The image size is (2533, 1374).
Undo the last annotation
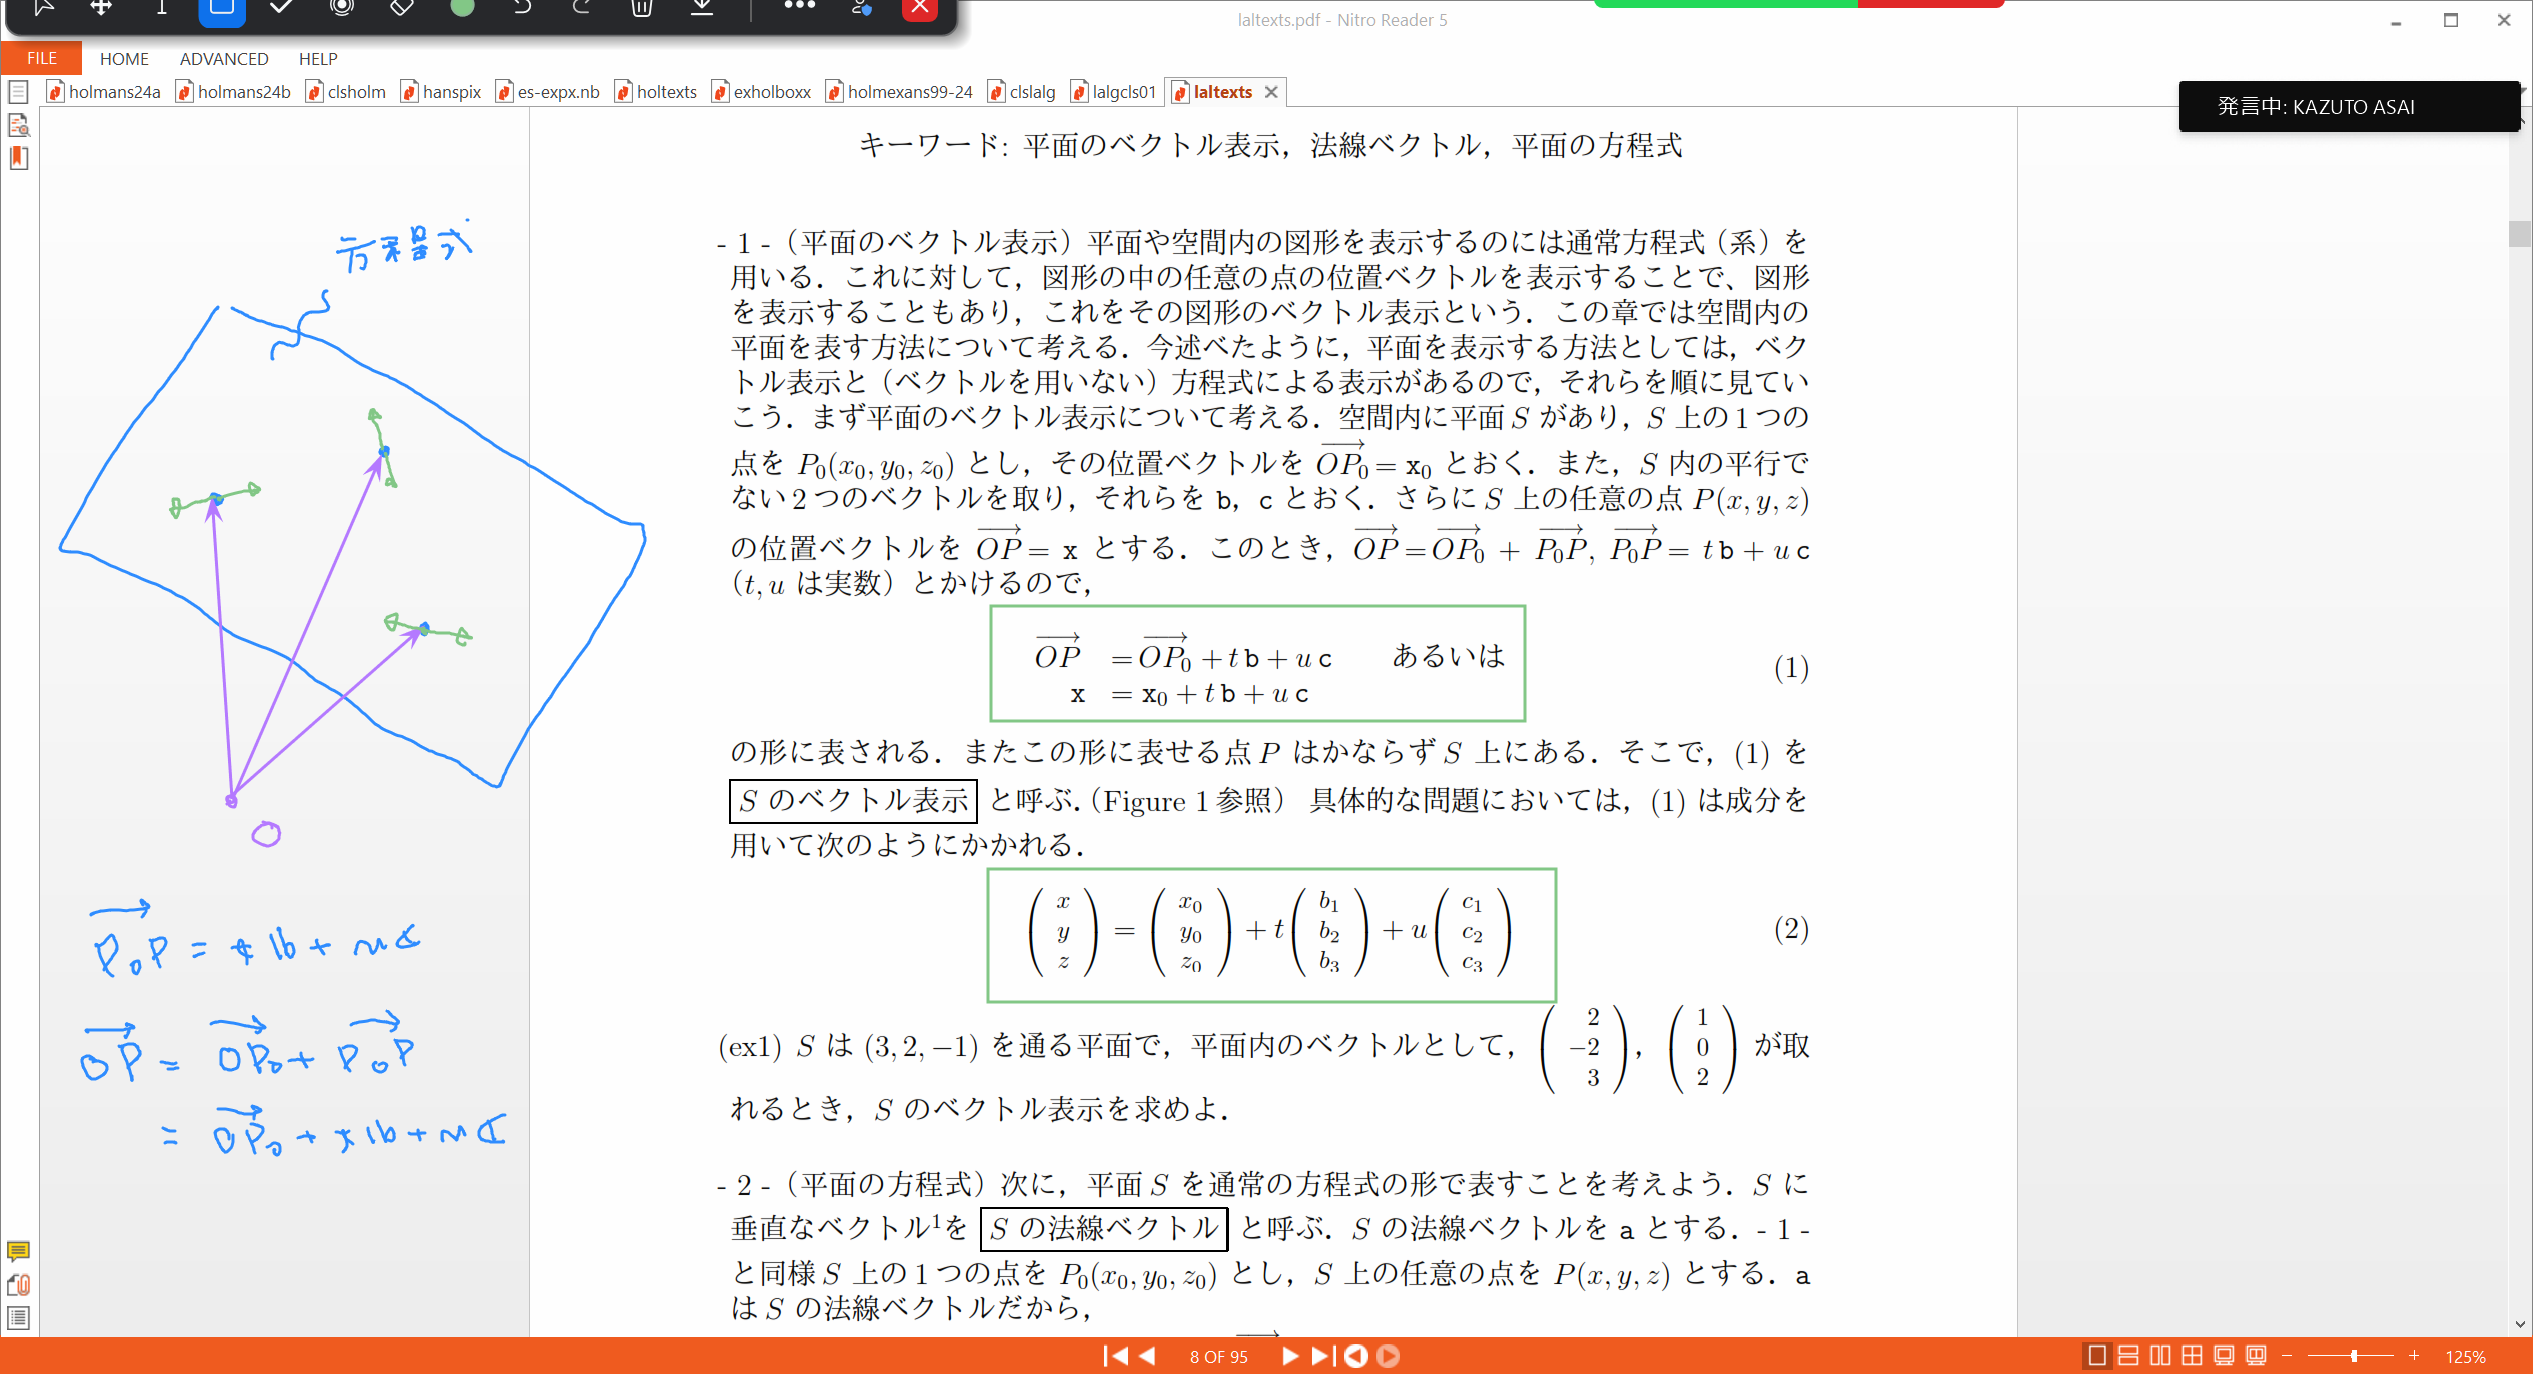(x=522, y=8)
